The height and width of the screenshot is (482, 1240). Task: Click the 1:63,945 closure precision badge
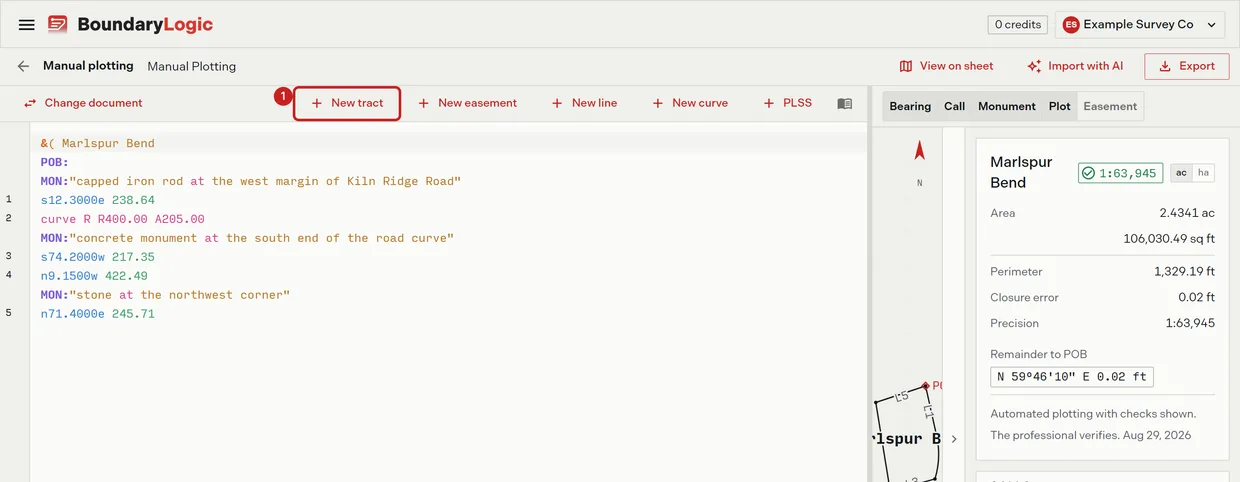1120,173
